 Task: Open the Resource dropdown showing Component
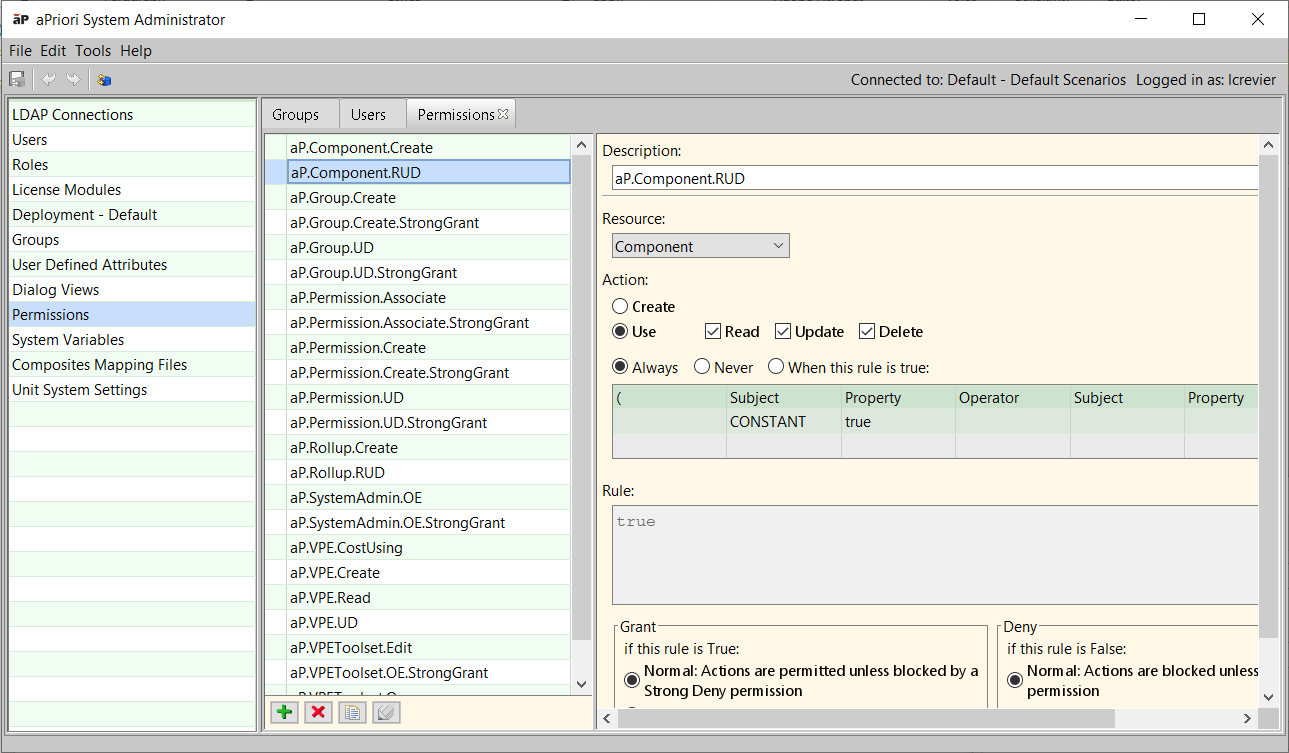click(x=700, y=246)
